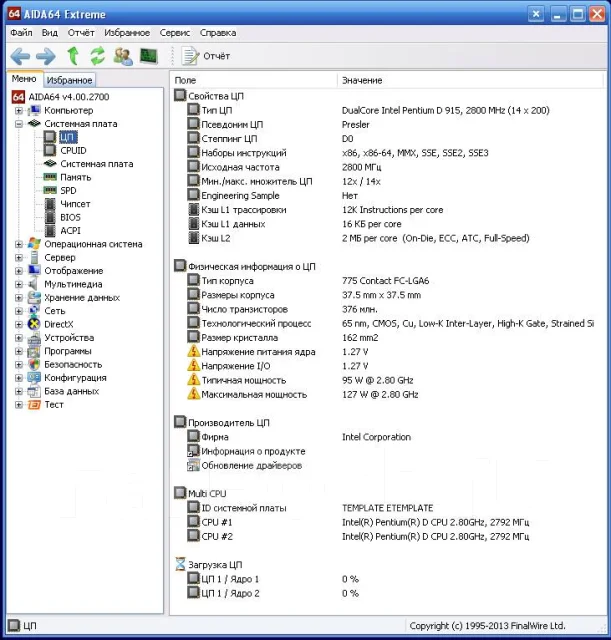
Task: Click the Сеть network icon
Action: coord(34,311)
